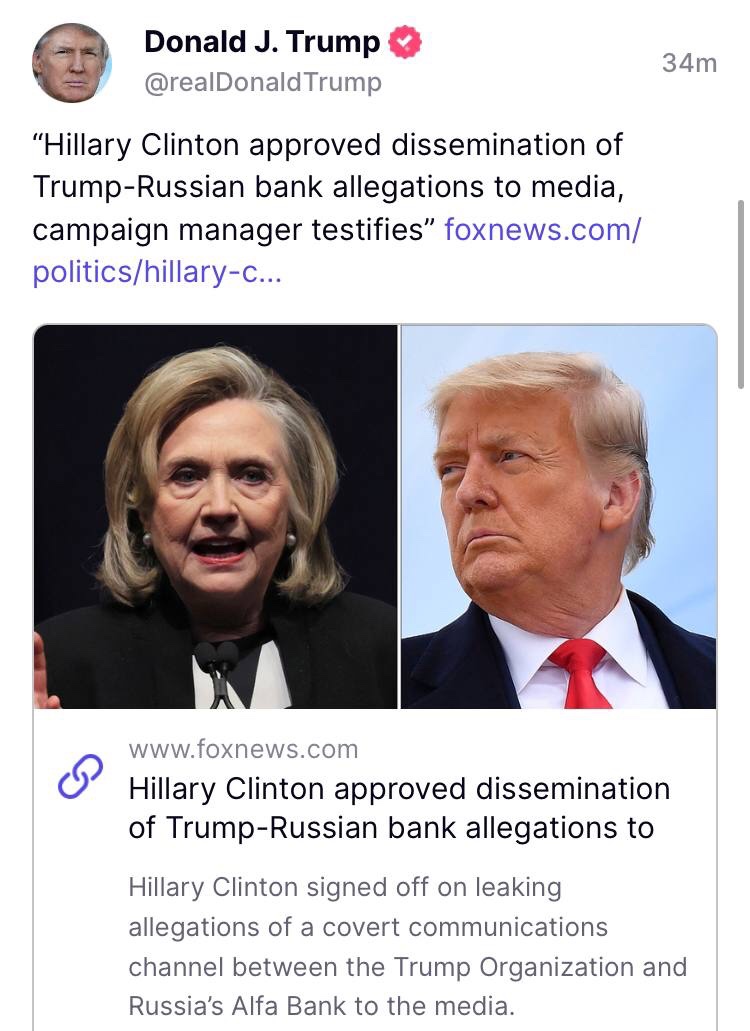The height and width of the screenshot is (1031, 750).
Task: Click the www.foxnews.com domain label
Action: tap(243, 750)
